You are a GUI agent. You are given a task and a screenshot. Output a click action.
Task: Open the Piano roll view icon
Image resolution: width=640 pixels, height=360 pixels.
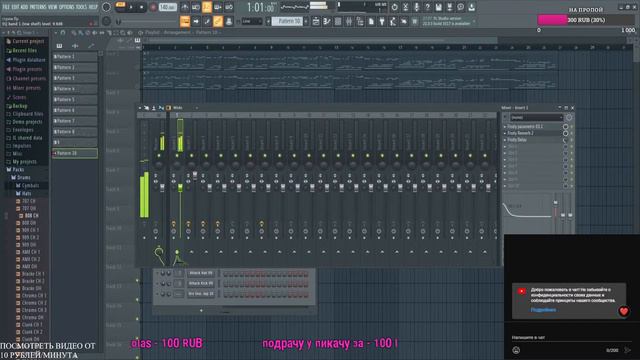(327, 21)
